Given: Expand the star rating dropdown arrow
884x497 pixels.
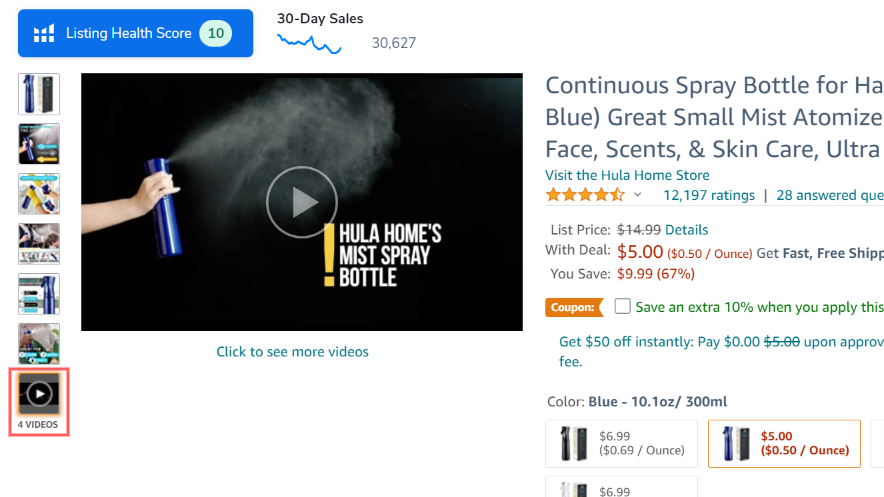Looking at the screenshot, I should click(x=638, y=195).
